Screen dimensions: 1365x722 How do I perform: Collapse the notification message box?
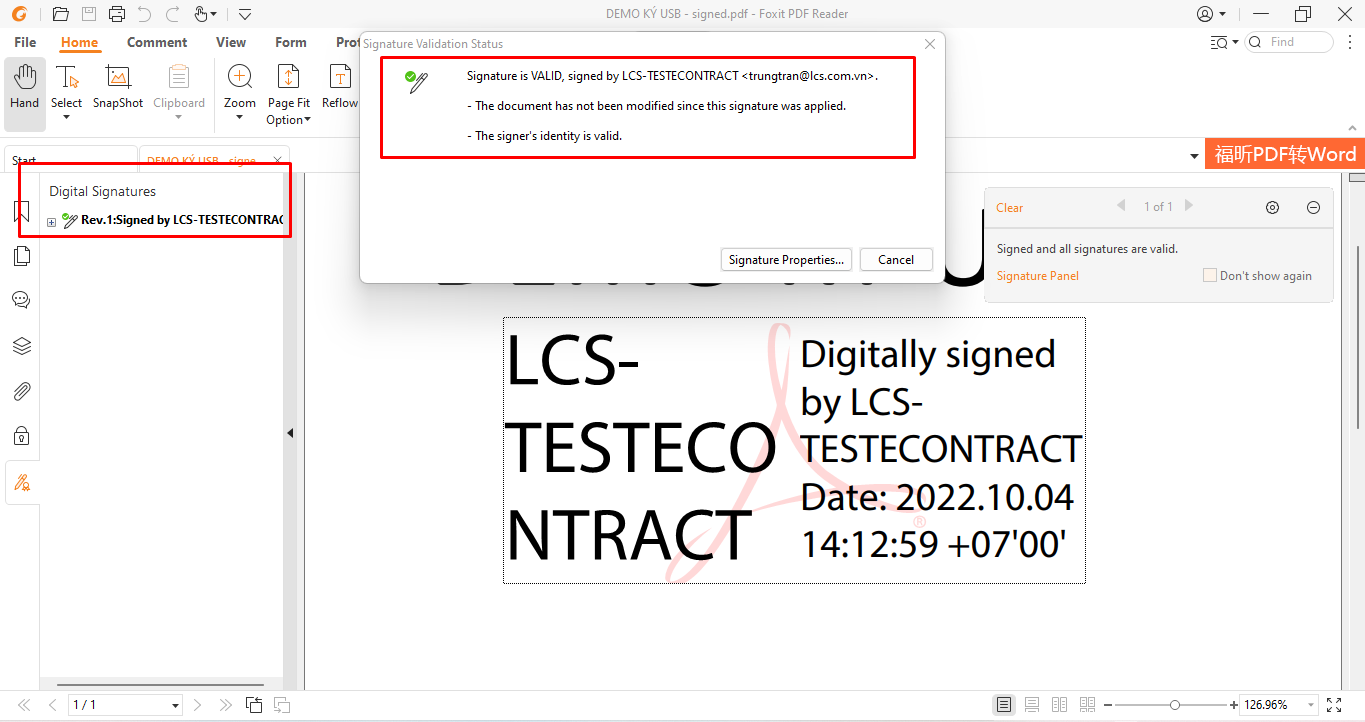pos(1313,208)
